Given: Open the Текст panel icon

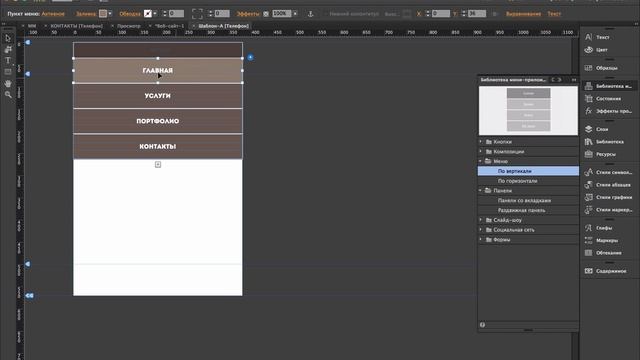Looking at the screenshot, I should [x=588, y=37].
